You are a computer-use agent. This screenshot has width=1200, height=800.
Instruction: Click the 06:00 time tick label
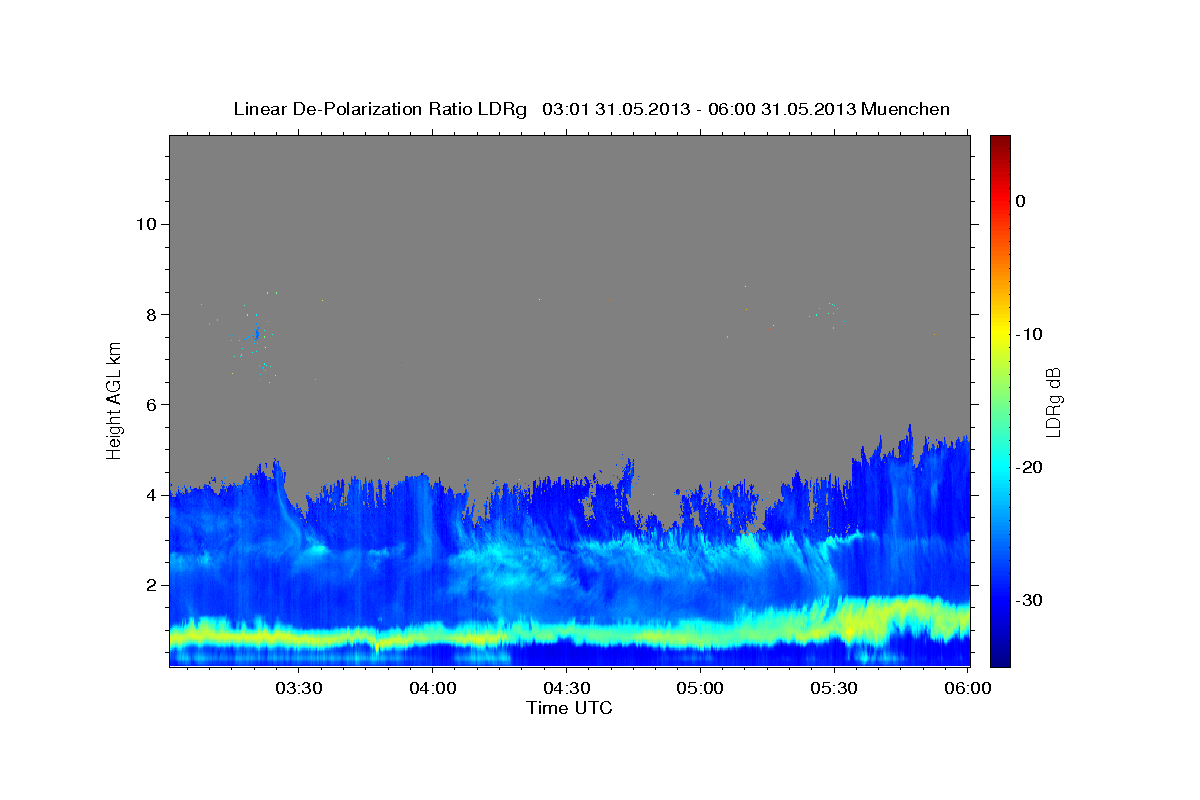(x=968, y=688)
